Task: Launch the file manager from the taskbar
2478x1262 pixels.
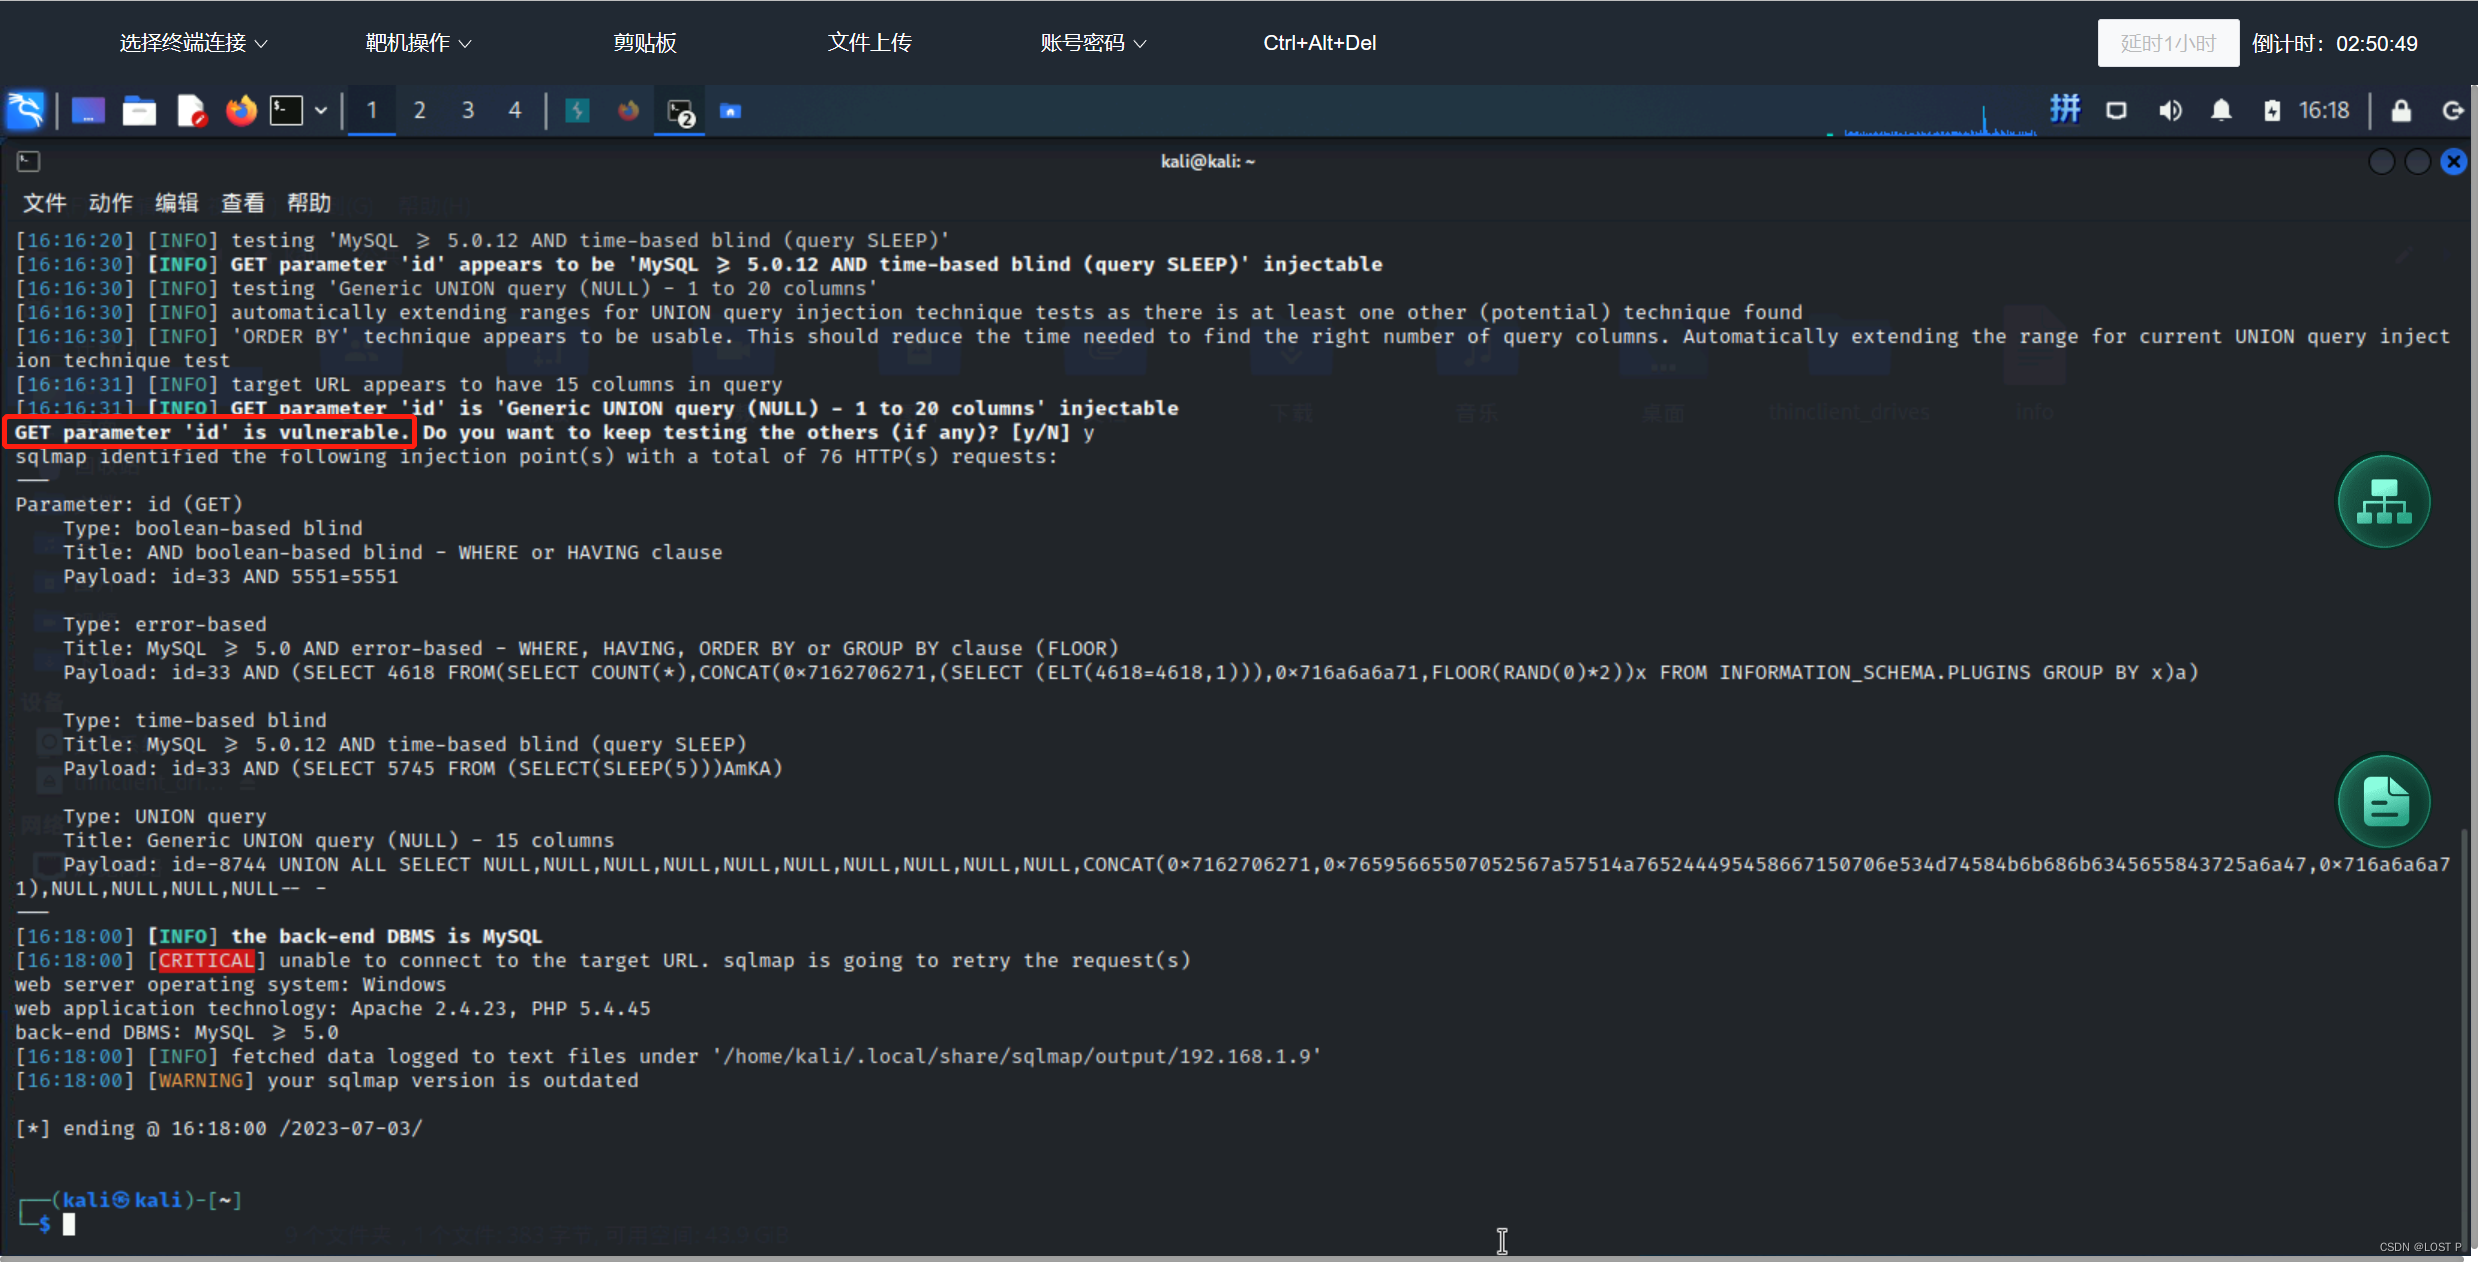Action: tap(139, 110)
